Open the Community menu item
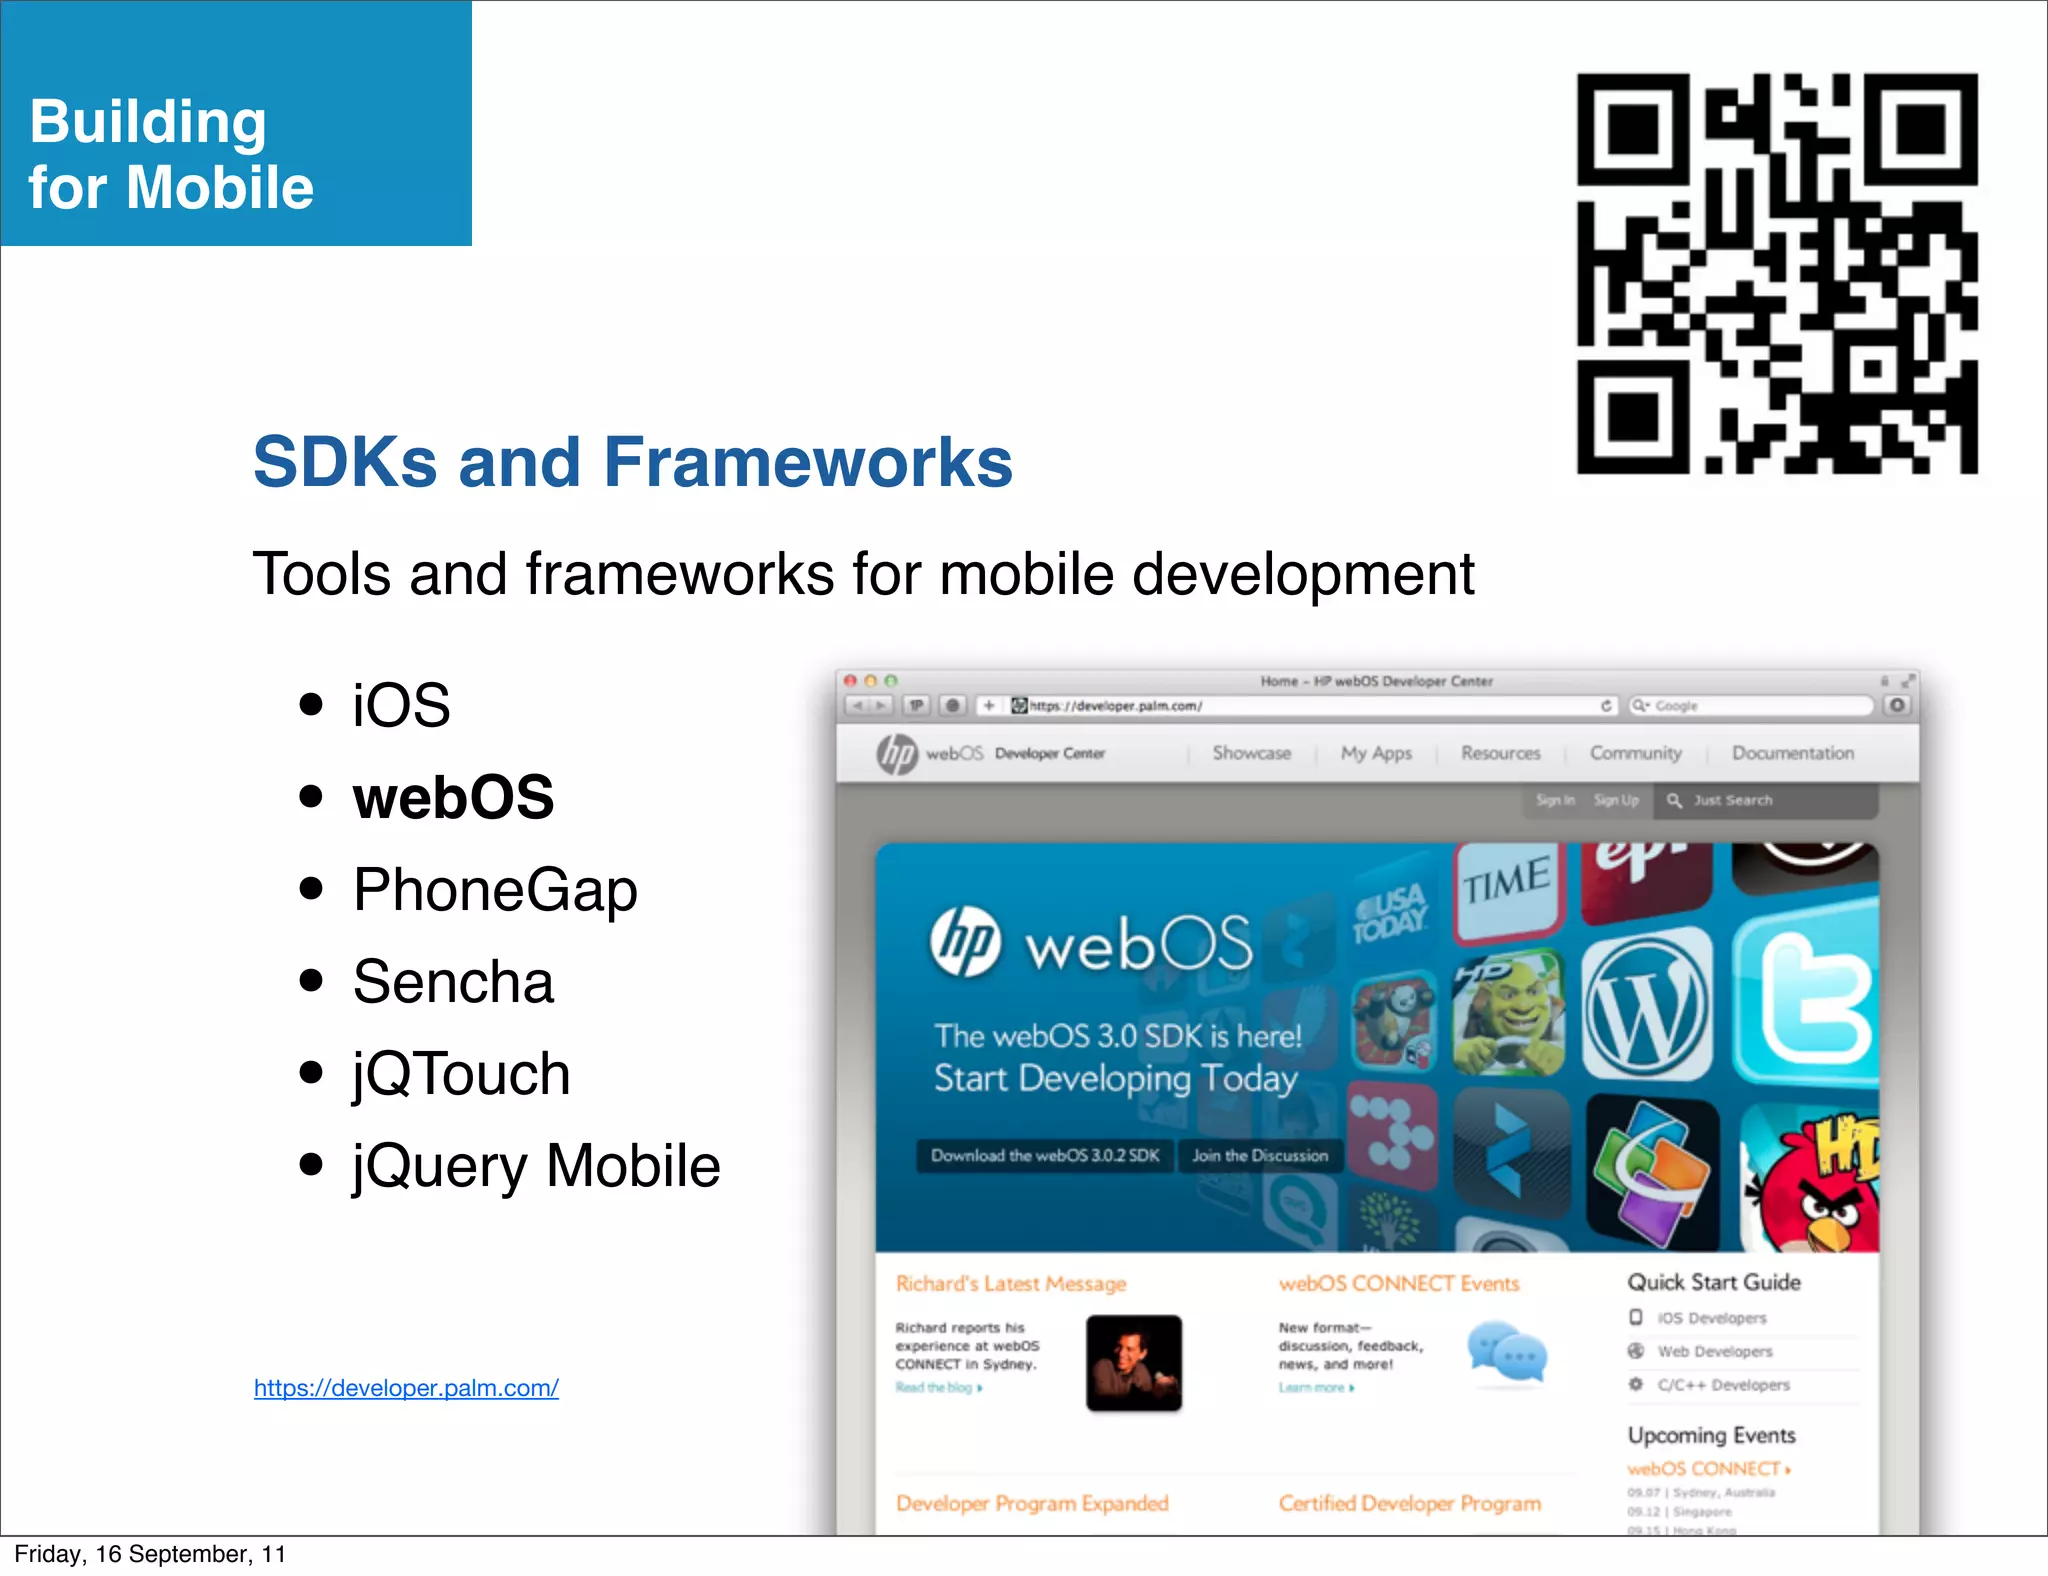2048x1576 pixels. coord(1636,753)
